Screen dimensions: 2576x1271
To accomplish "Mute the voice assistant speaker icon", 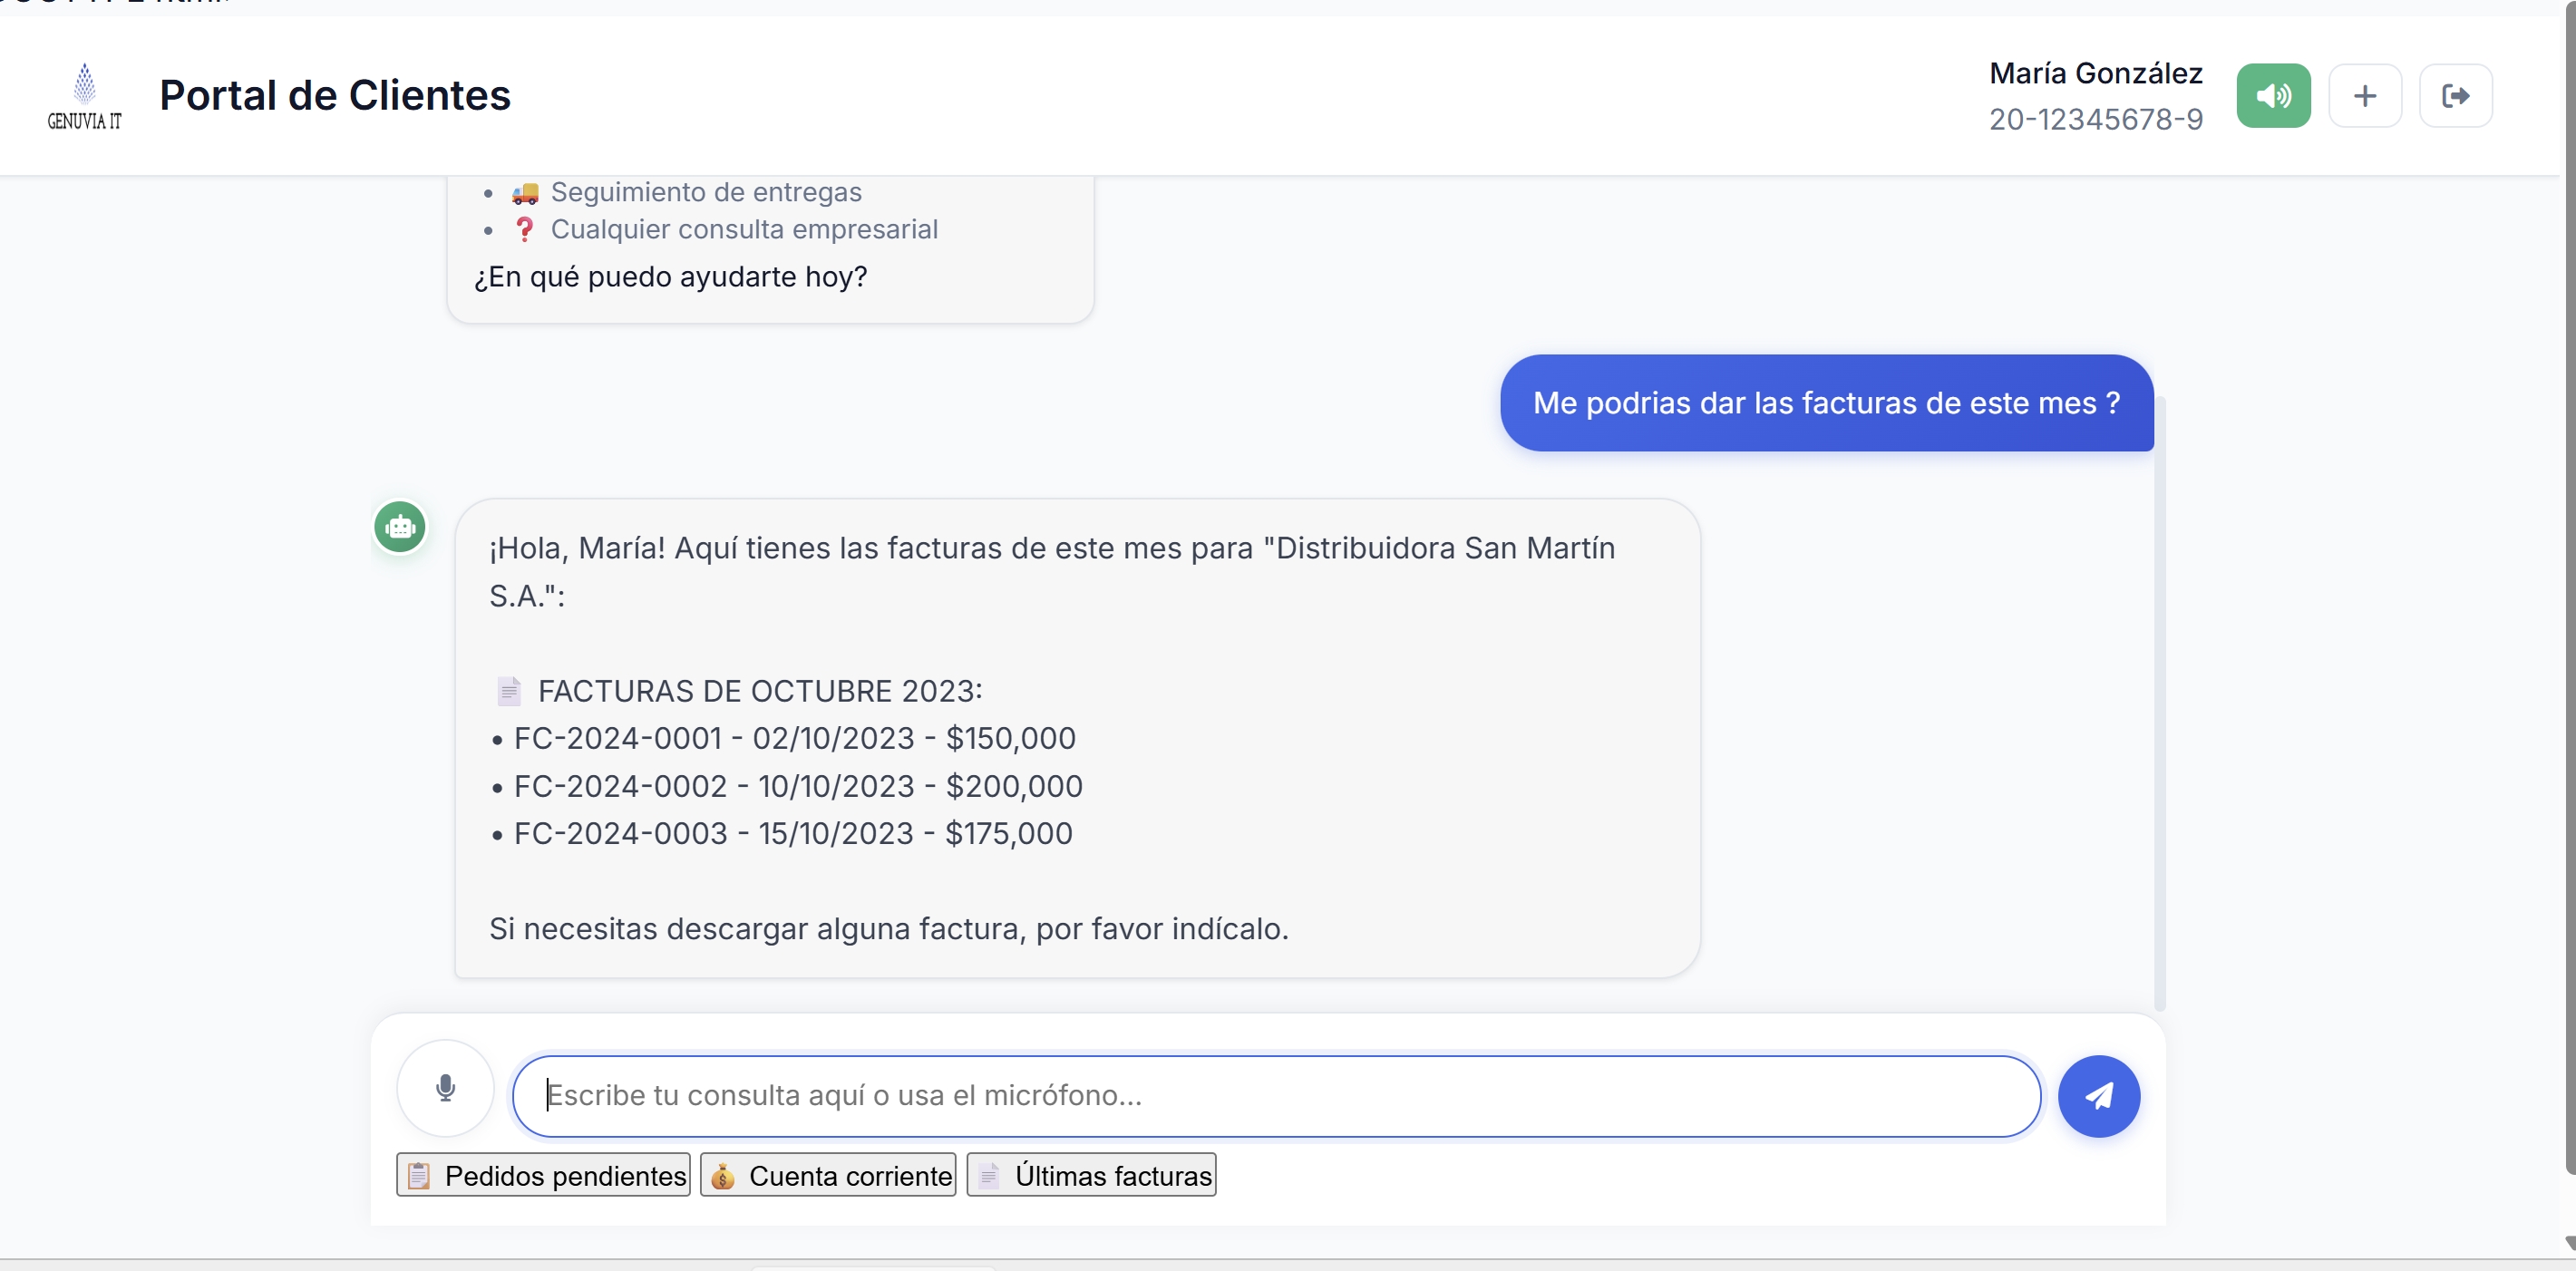I will [2273, 95].
